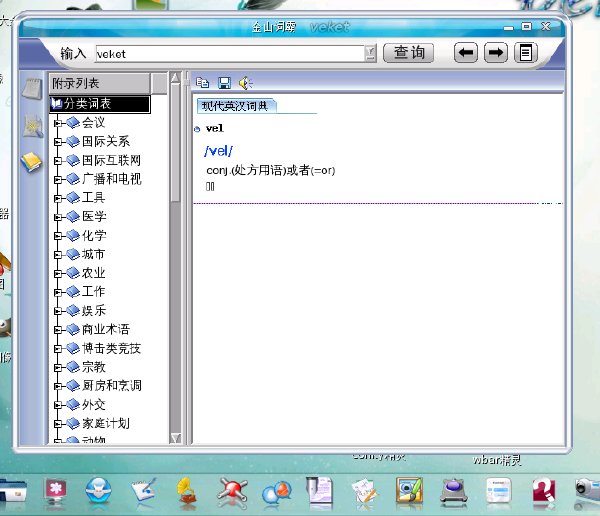Click the save floppy disk icon
600x516 pixels.
pos(224,83)
